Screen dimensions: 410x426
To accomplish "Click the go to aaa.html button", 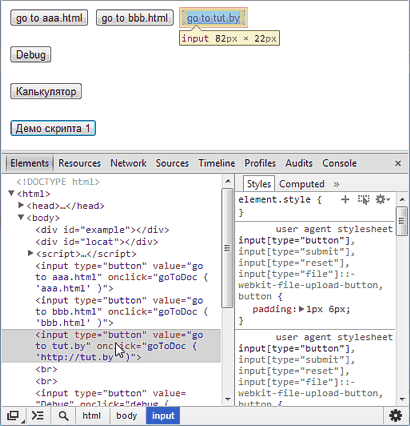I will (x=49, y=18).
